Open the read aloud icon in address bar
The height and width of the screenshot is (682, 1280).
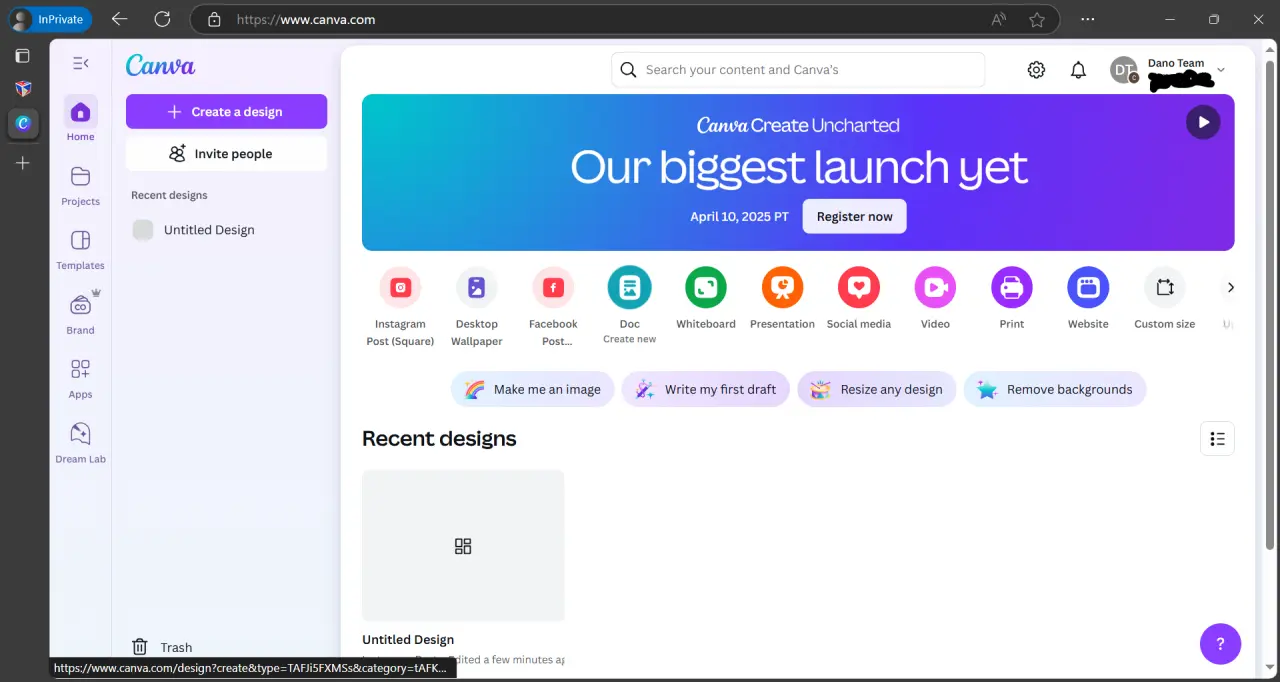[x=998, y=19]
